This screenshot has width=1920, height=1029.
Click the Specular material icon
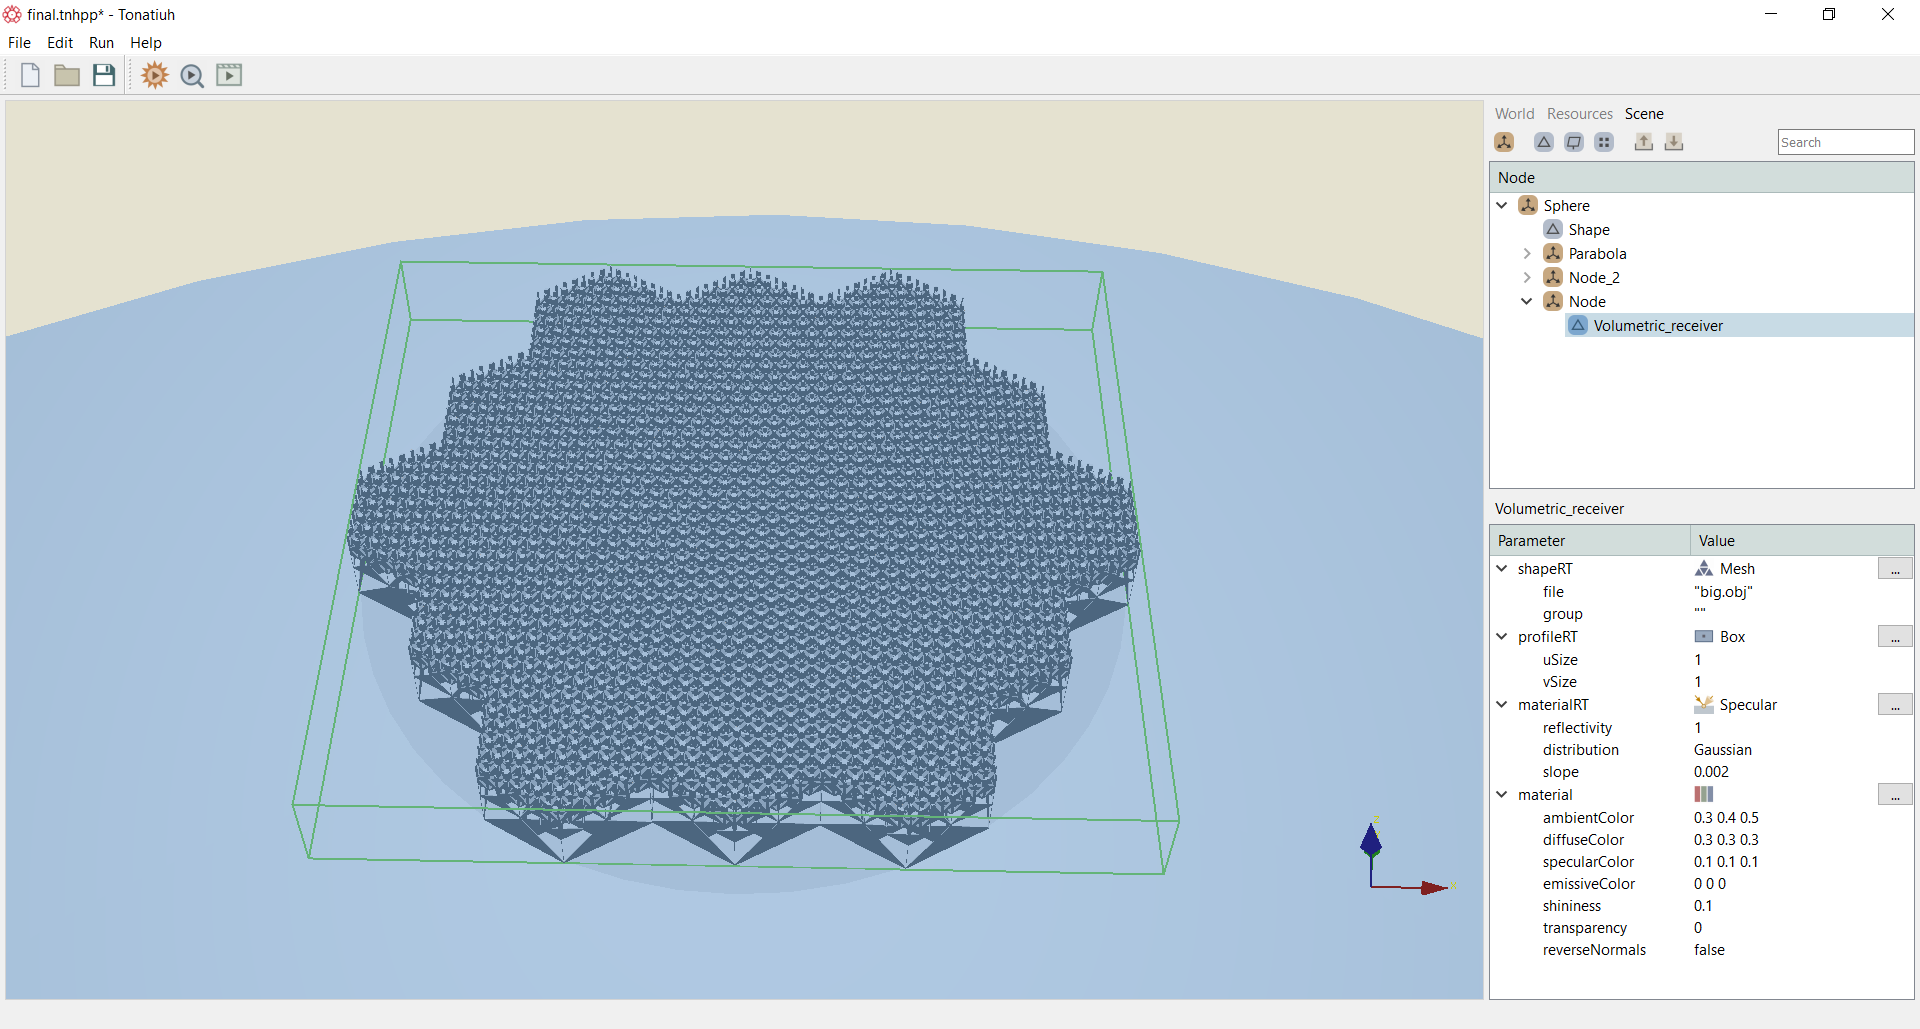(1704, 704)
